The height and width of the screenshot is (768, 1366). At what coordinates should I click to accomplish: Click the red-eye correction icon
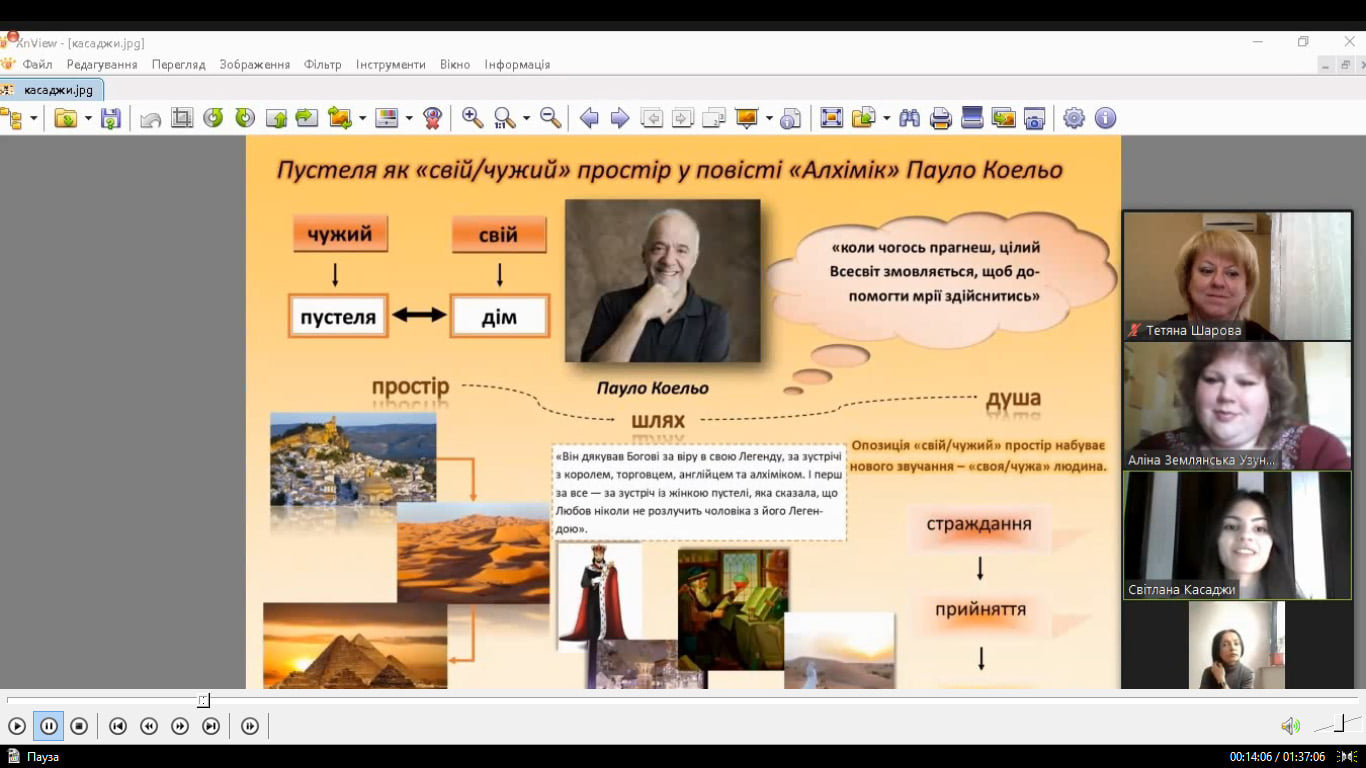[433, 118]
